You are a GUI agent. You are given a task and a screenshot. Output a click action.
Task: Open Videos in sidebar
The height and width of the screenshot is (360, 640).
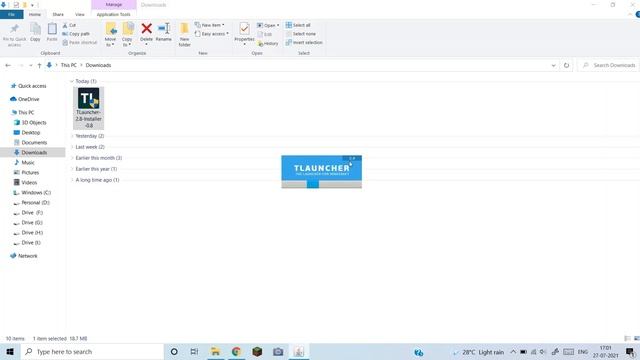pyautogui.click(x=25, y=182)
